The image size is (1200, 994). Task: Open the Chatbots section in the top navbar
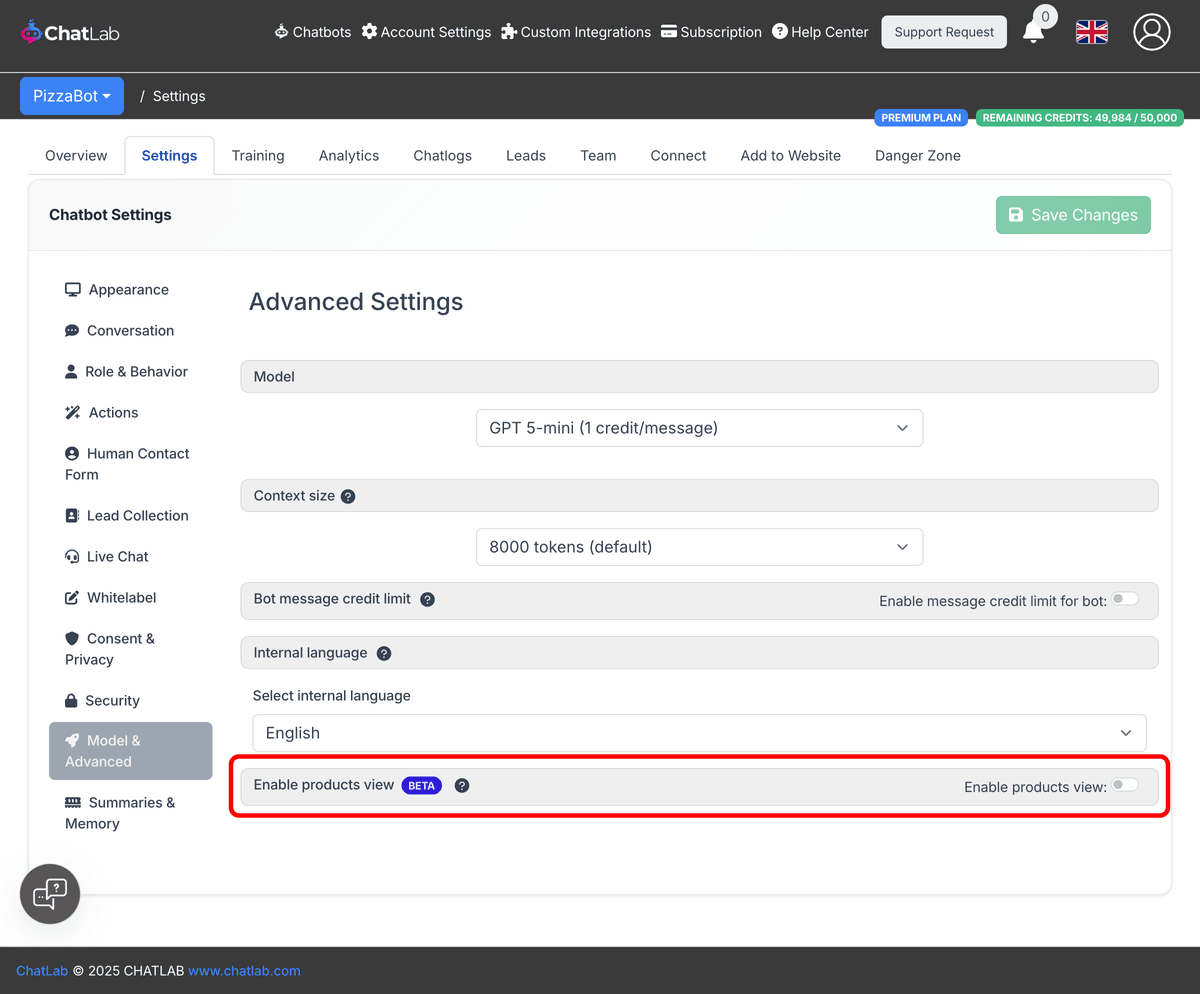click(x=312, y=32)
